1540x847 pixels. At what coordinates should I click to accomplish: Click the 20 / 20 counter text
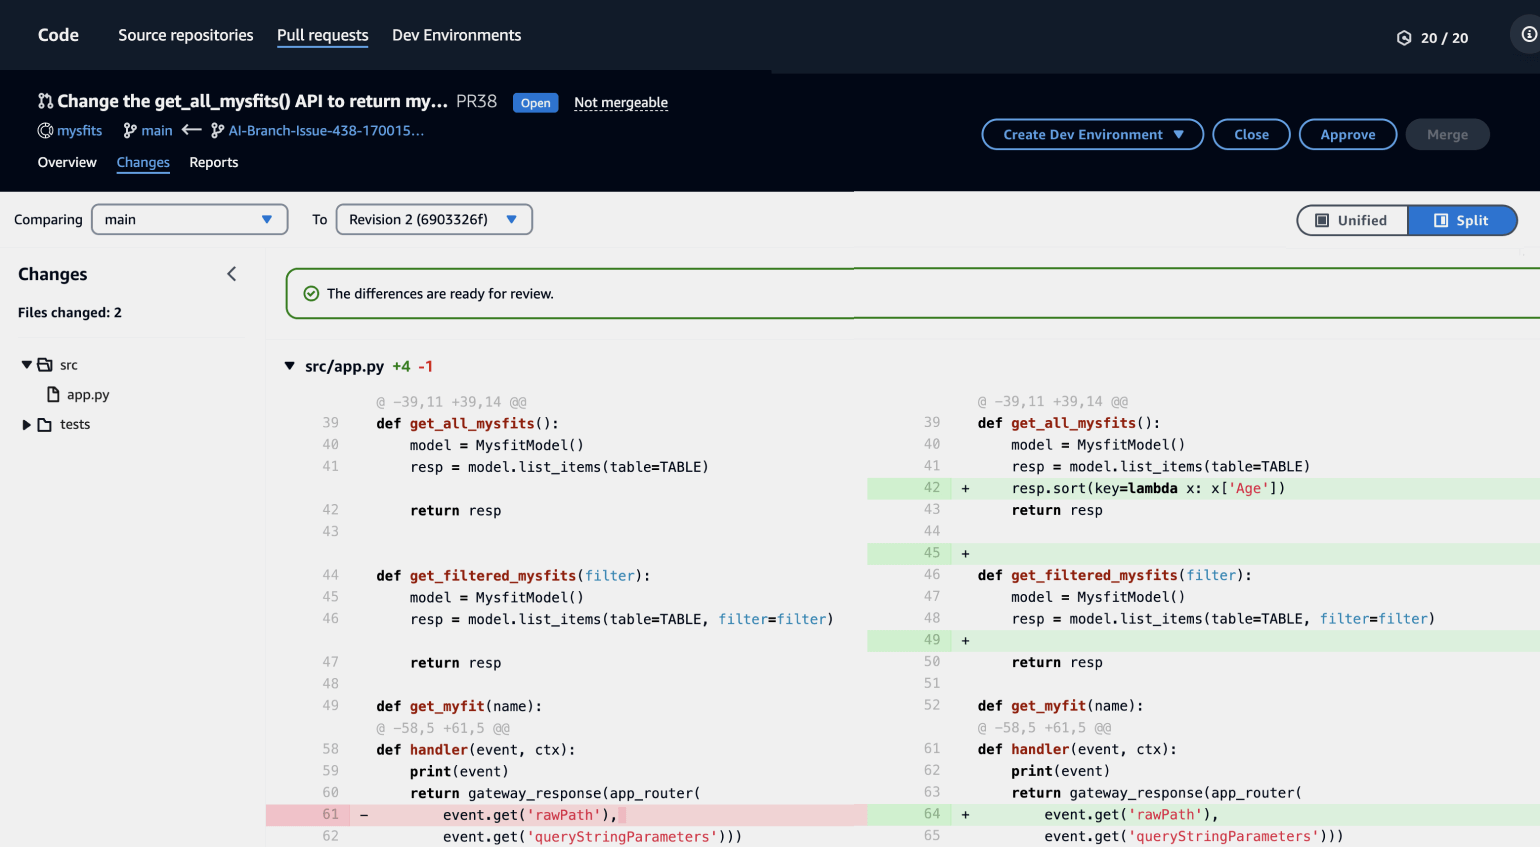(1445, 38)
